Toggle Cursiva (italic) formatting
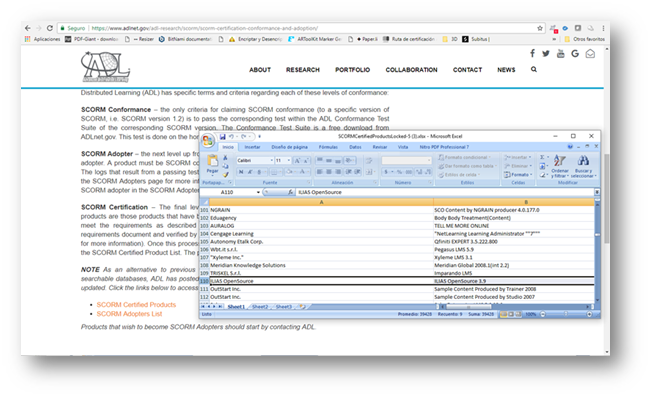Viewport: 652px width, 398px height. (x=250, y=172)
